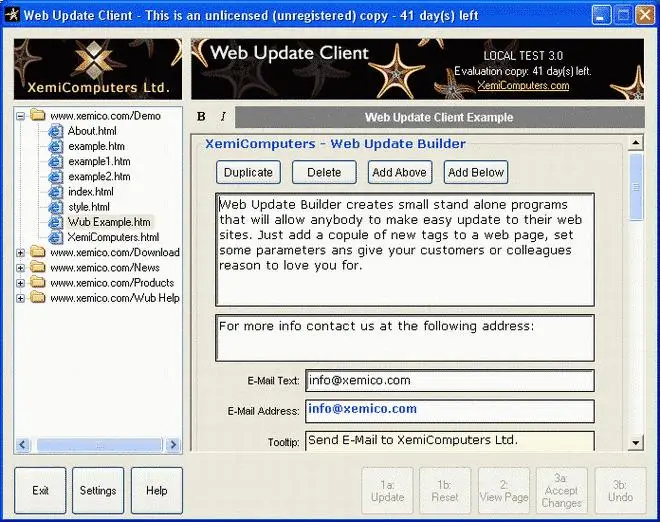Screen dimensions: 660x522
Task: Toggle the Bold formatting icon
Action: [201, 117]
